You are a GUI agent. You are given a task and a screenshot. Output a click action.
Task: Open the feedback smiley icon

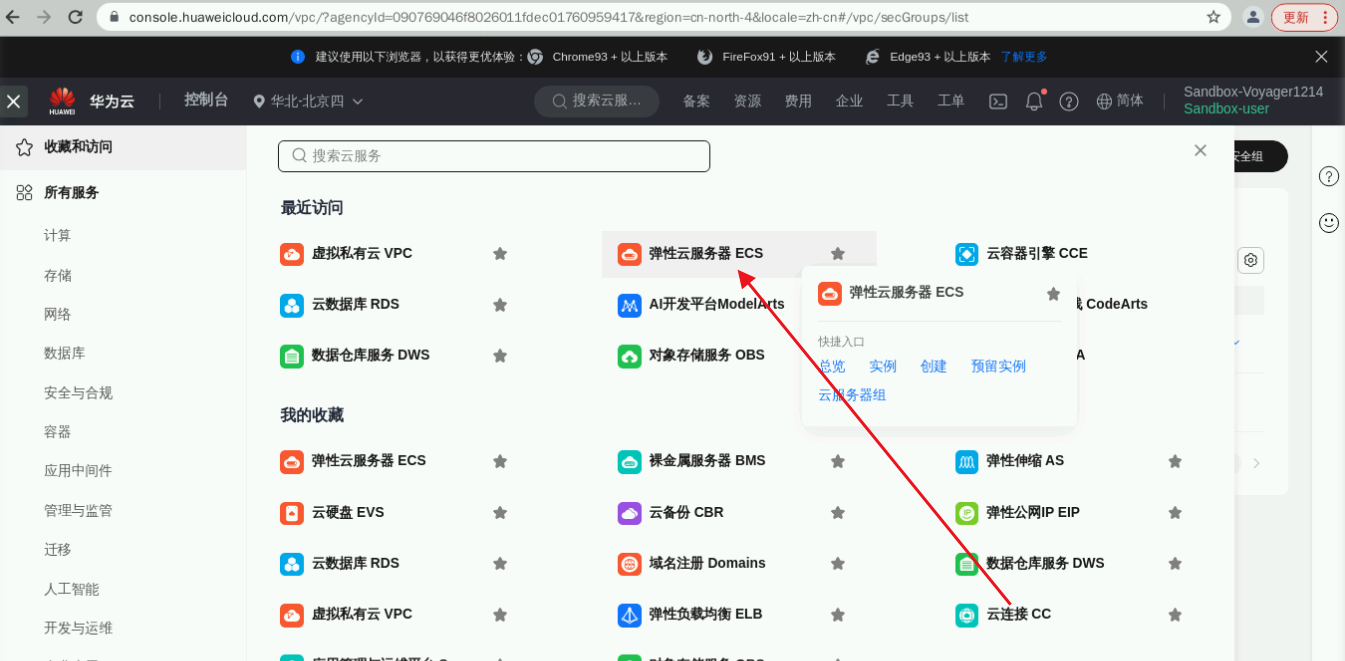(1329, 223)
